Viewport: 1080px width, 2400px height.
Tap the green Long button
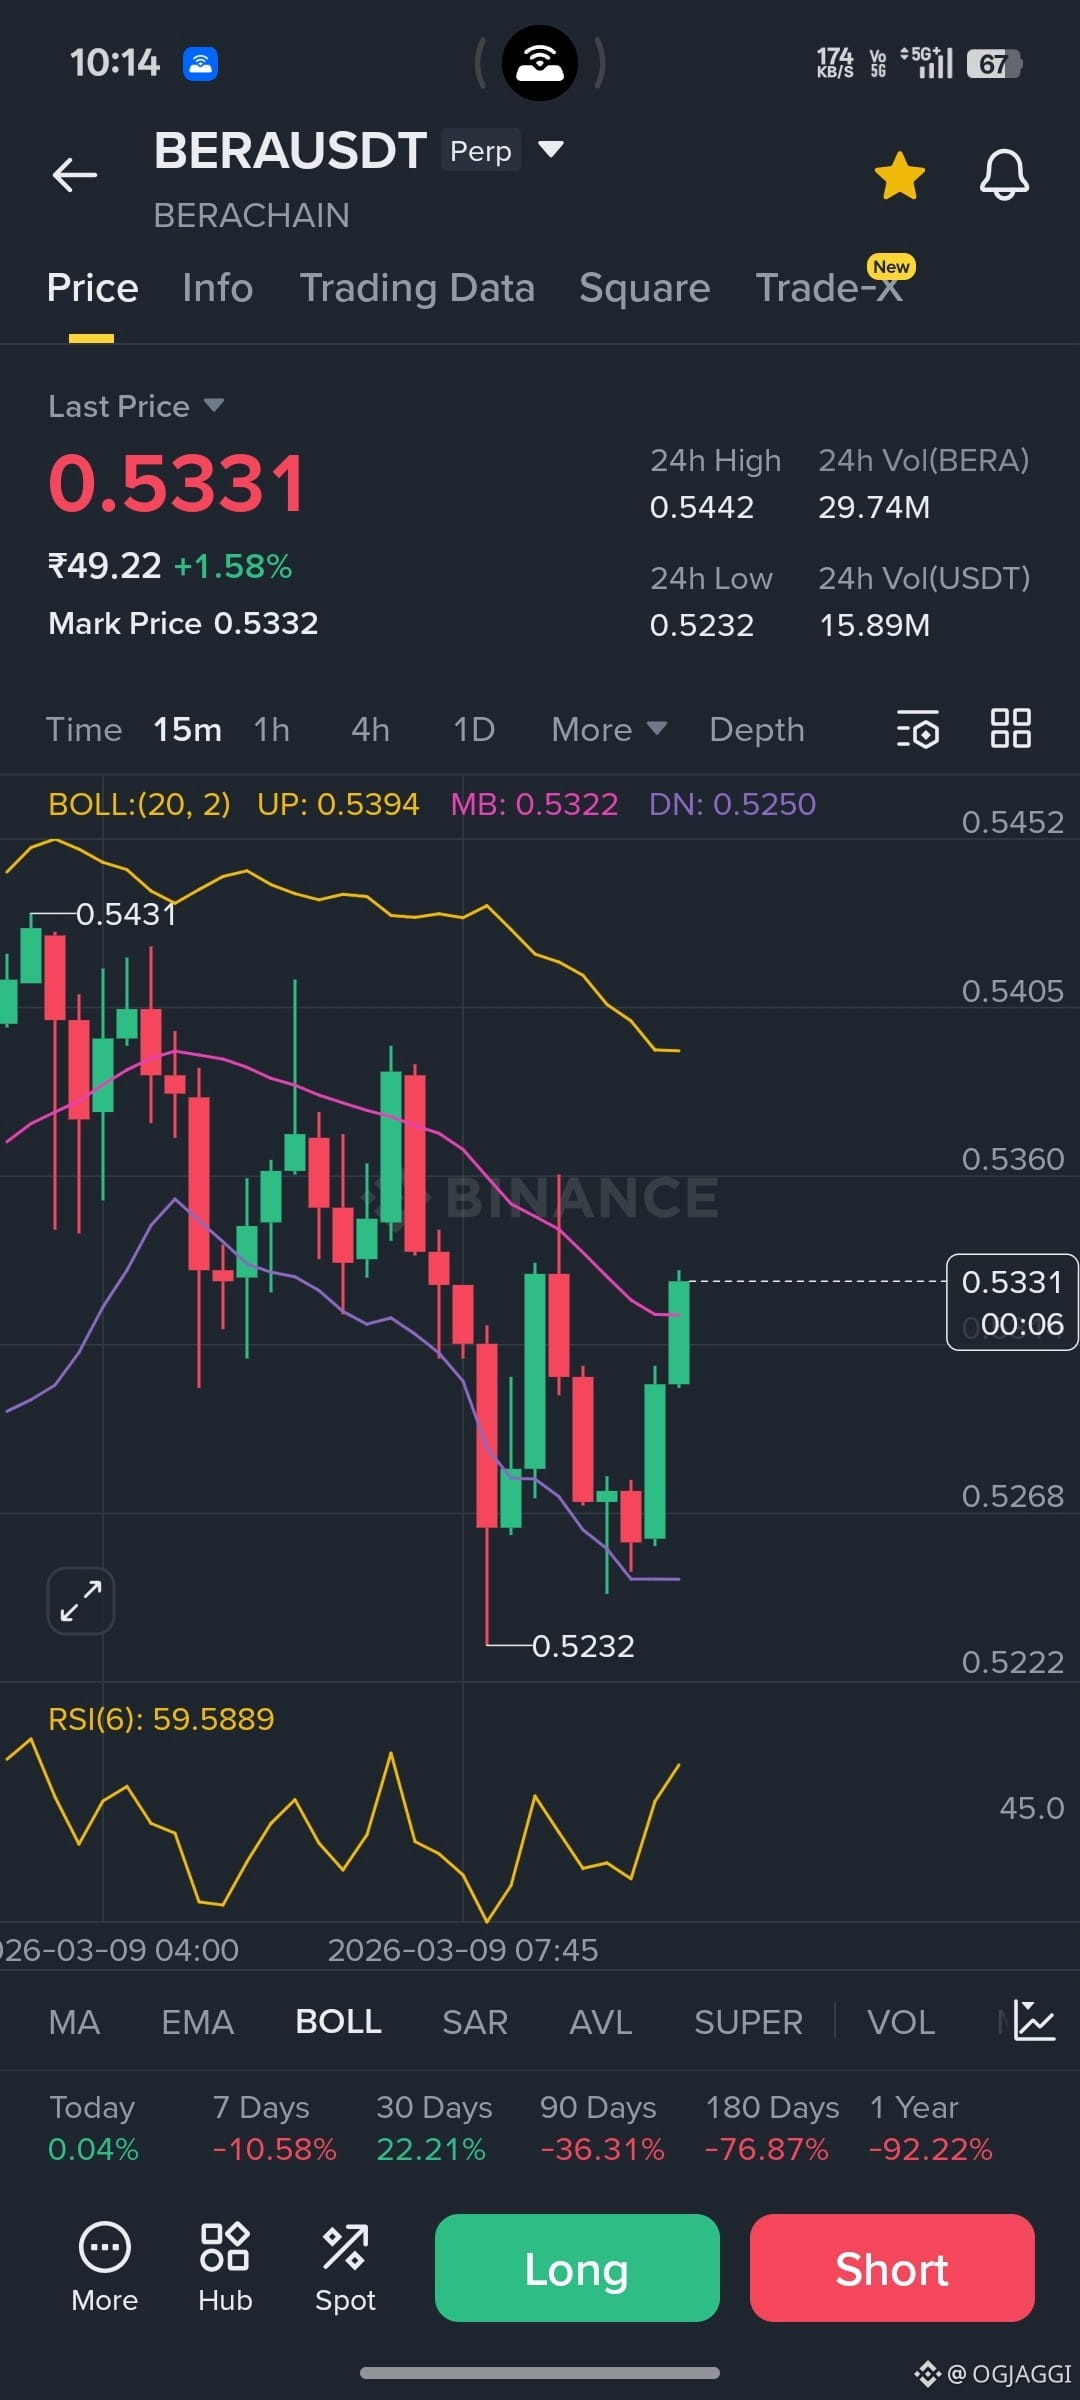tap(577, 2268)
